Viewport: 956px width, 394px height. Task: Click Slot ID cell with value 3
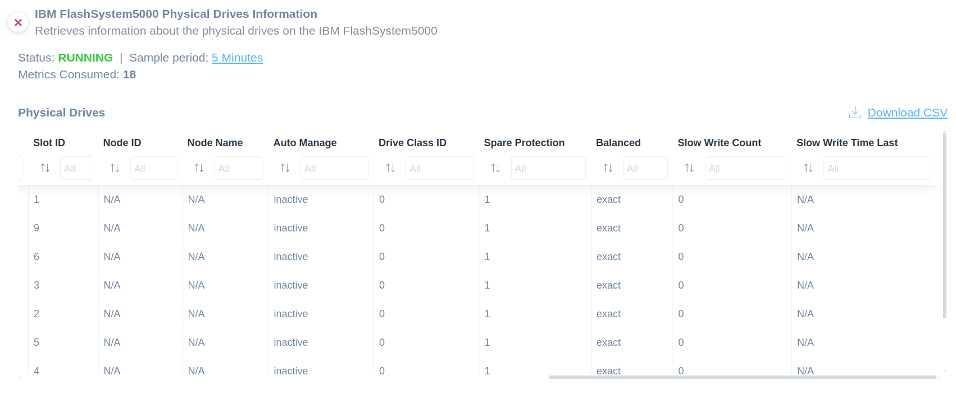tap(36, 285)
